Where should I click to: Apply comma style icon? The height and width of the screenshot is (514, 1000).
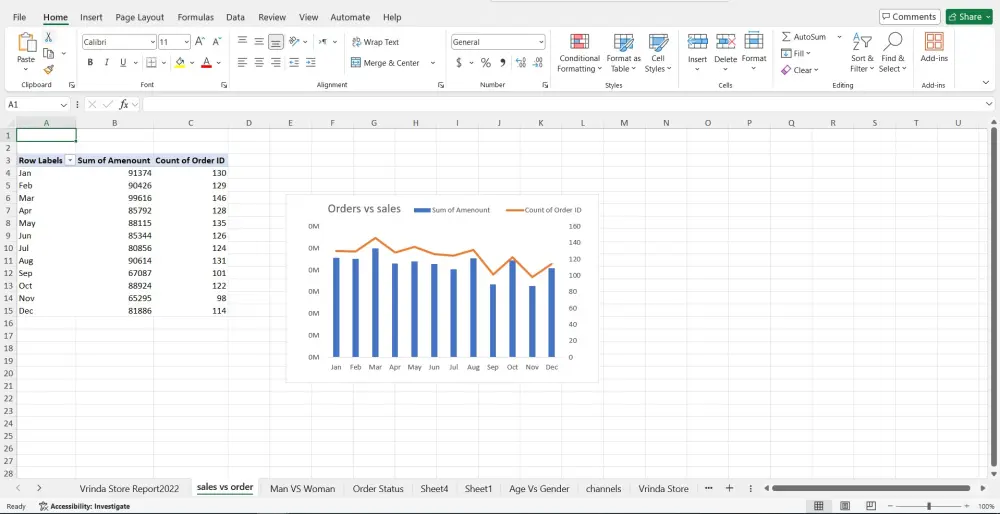tap(503, 62)
